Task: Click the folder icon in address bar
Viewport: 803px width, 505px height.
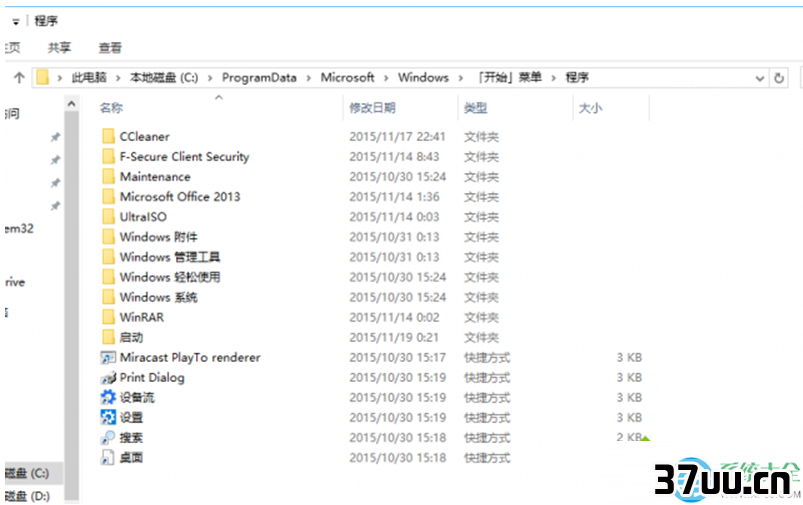Action: pos(43,77)
